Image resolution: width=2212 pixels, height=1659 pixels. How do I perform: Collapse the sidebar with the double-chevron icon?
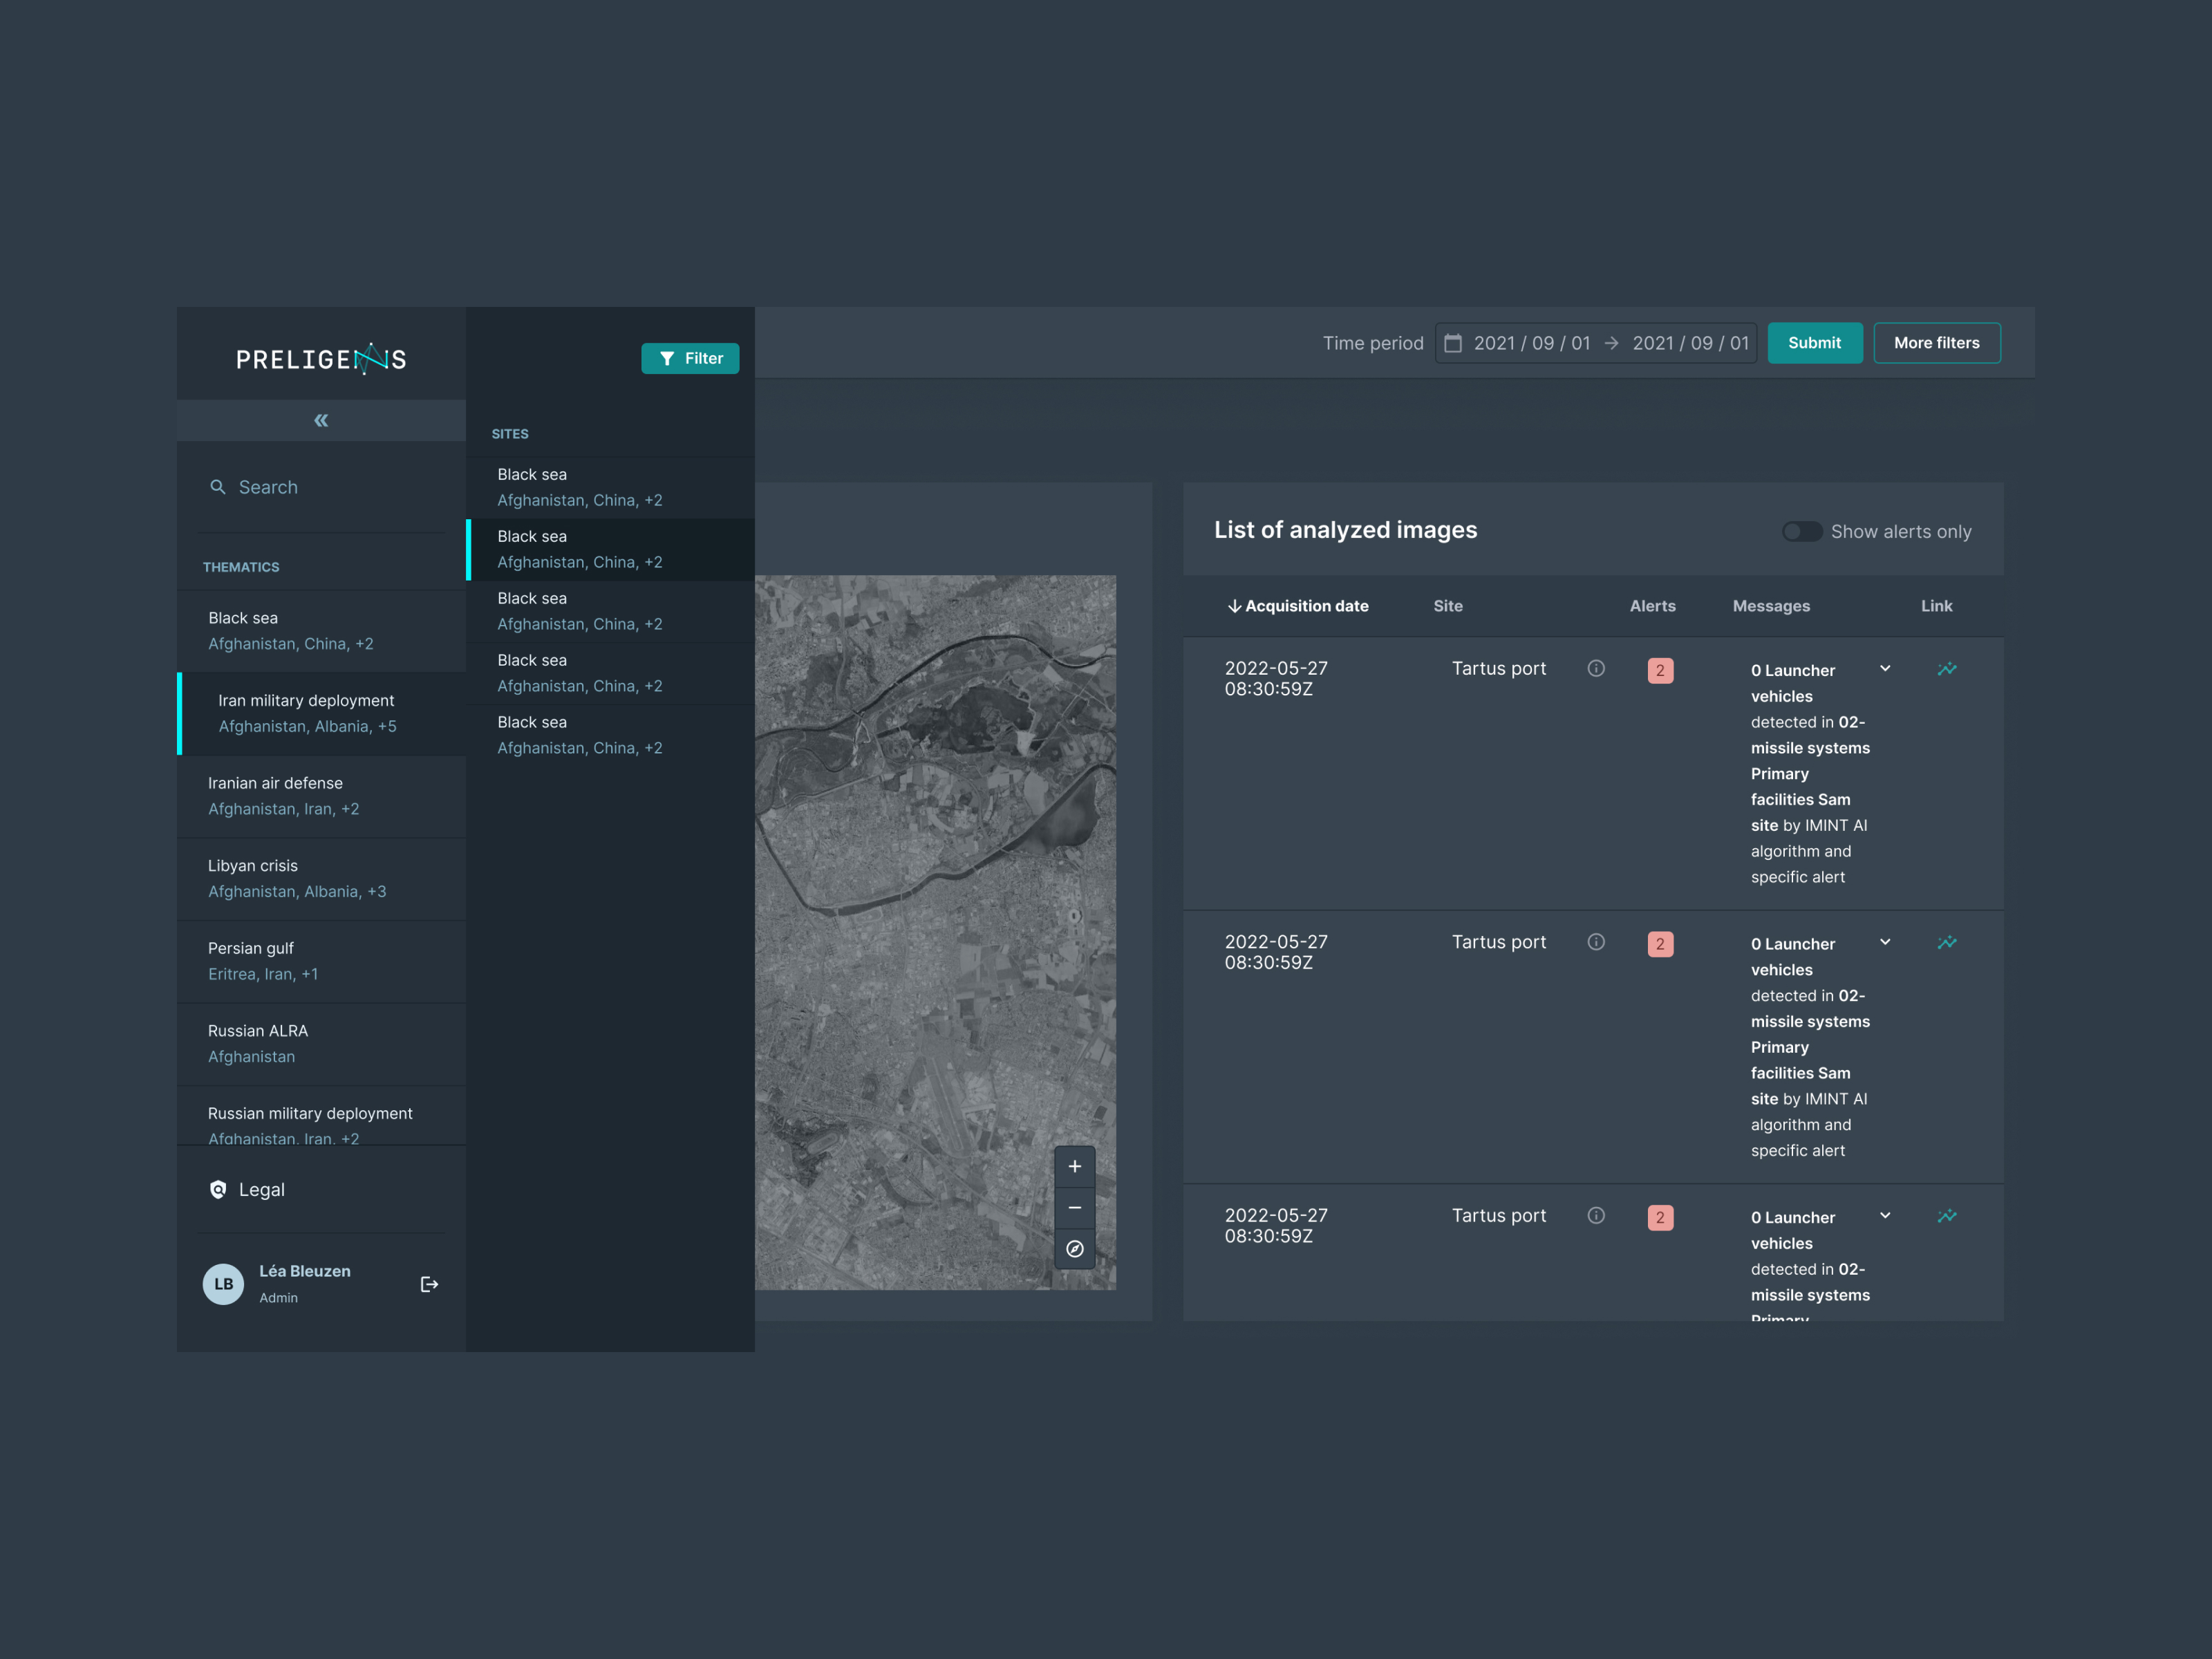coord(320,420)
